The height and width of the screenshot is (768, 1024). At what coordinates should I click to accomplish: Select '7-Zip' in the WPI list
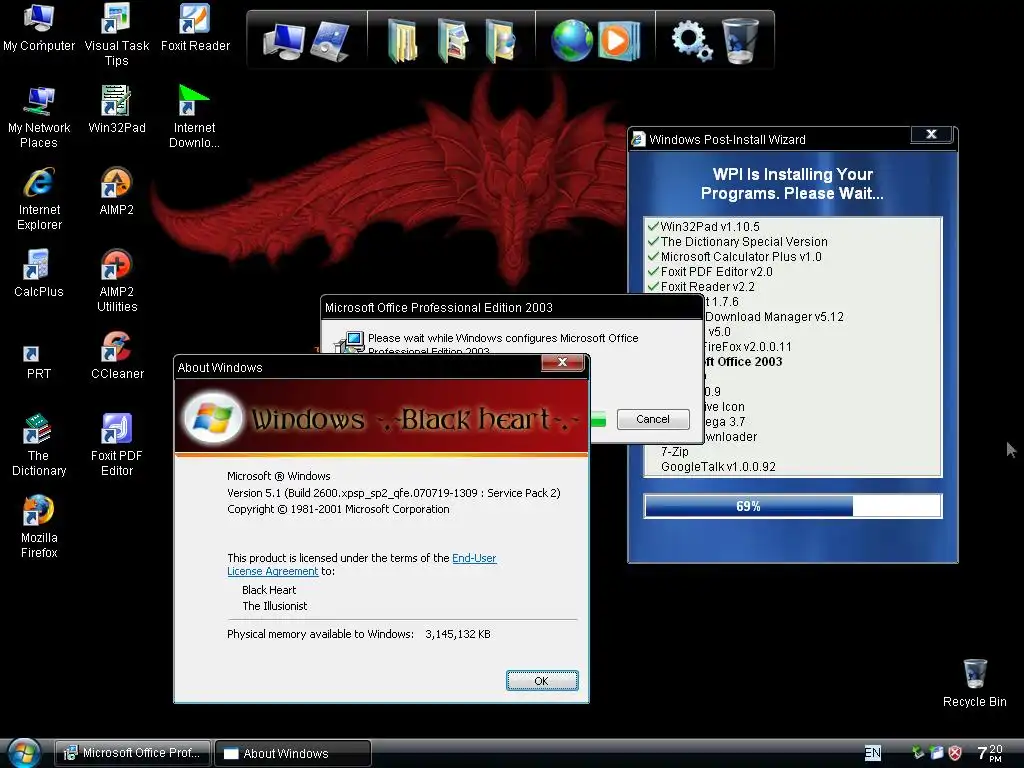tap(675, 451)
